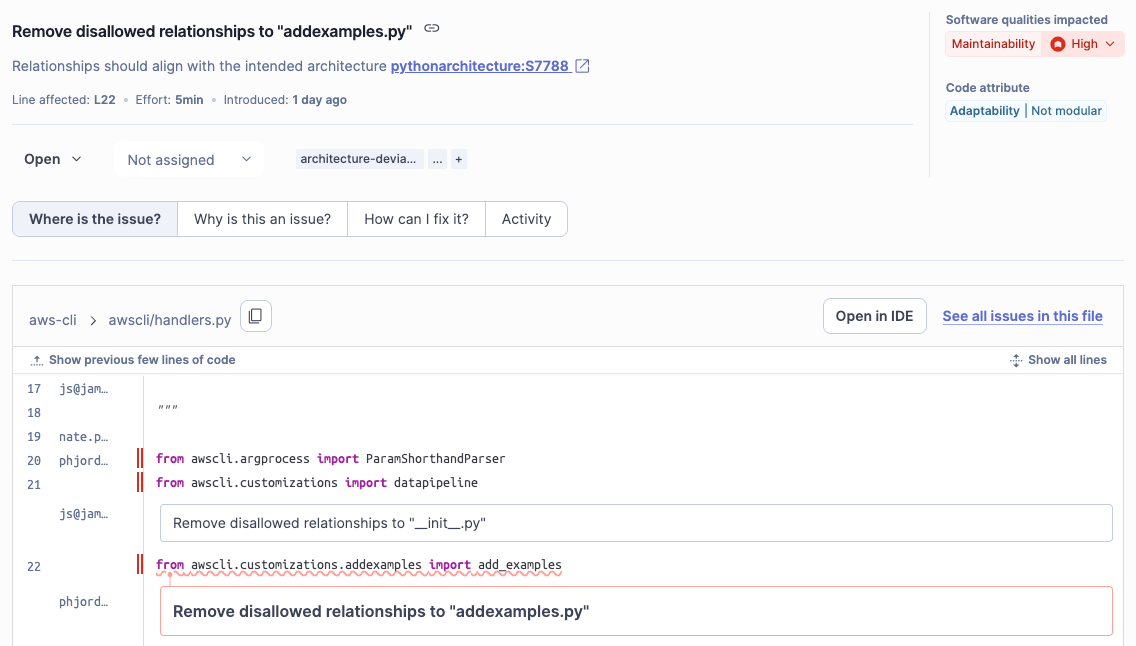Open the How can I fix it? tab
This screenshot has width=1136, height=646.
point(417,219)
